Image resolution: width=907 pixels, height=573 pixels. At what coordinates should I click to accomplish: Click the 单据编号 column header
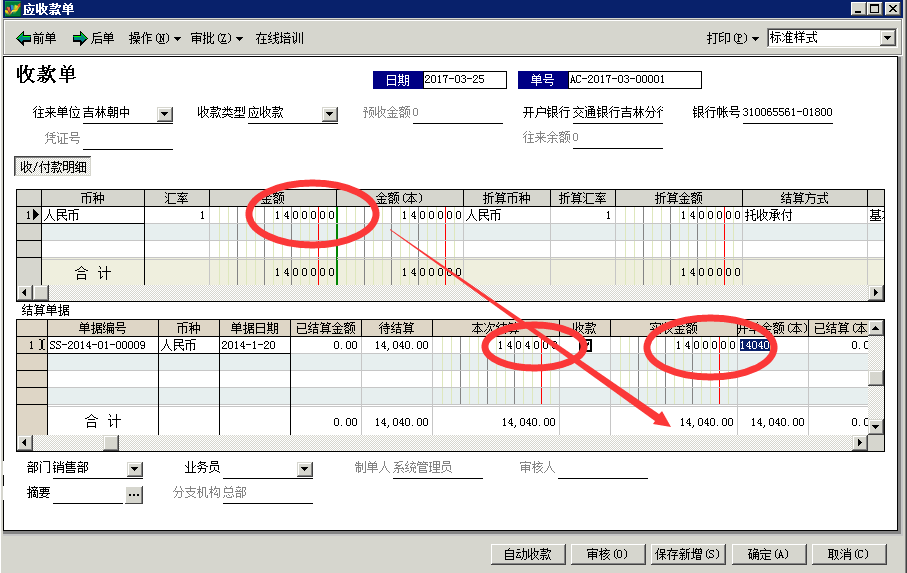click(102, 328)
